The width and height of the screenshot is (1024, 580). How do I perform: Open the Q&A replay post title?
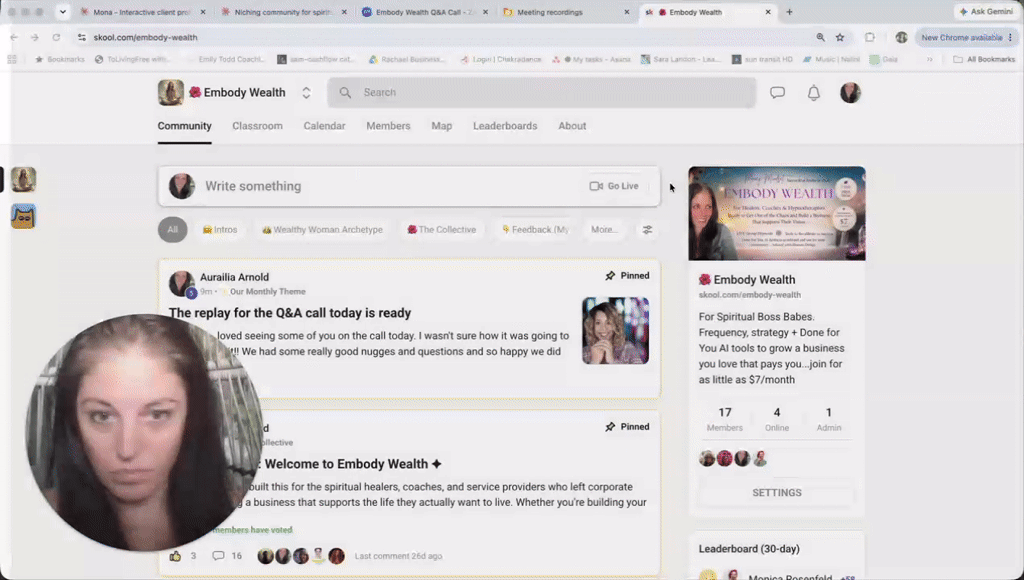pyautogui.click(x=290, y=313)
